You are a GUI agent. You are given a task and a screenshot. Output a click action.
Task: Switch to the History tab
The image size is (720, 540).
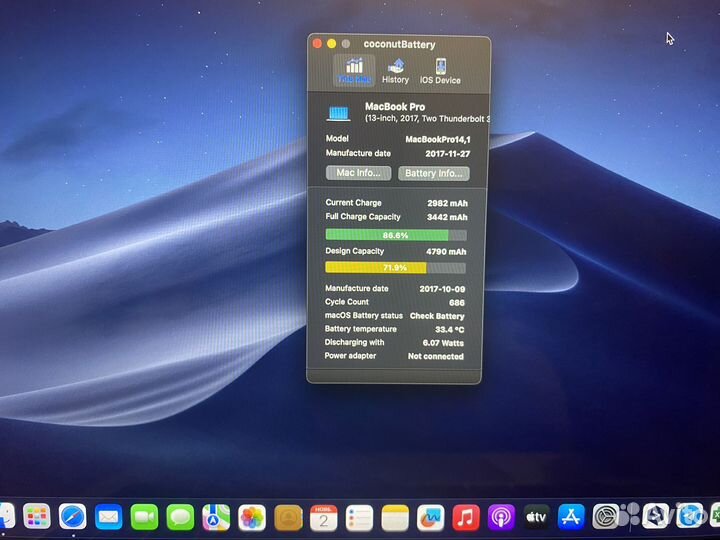(395, 71)
